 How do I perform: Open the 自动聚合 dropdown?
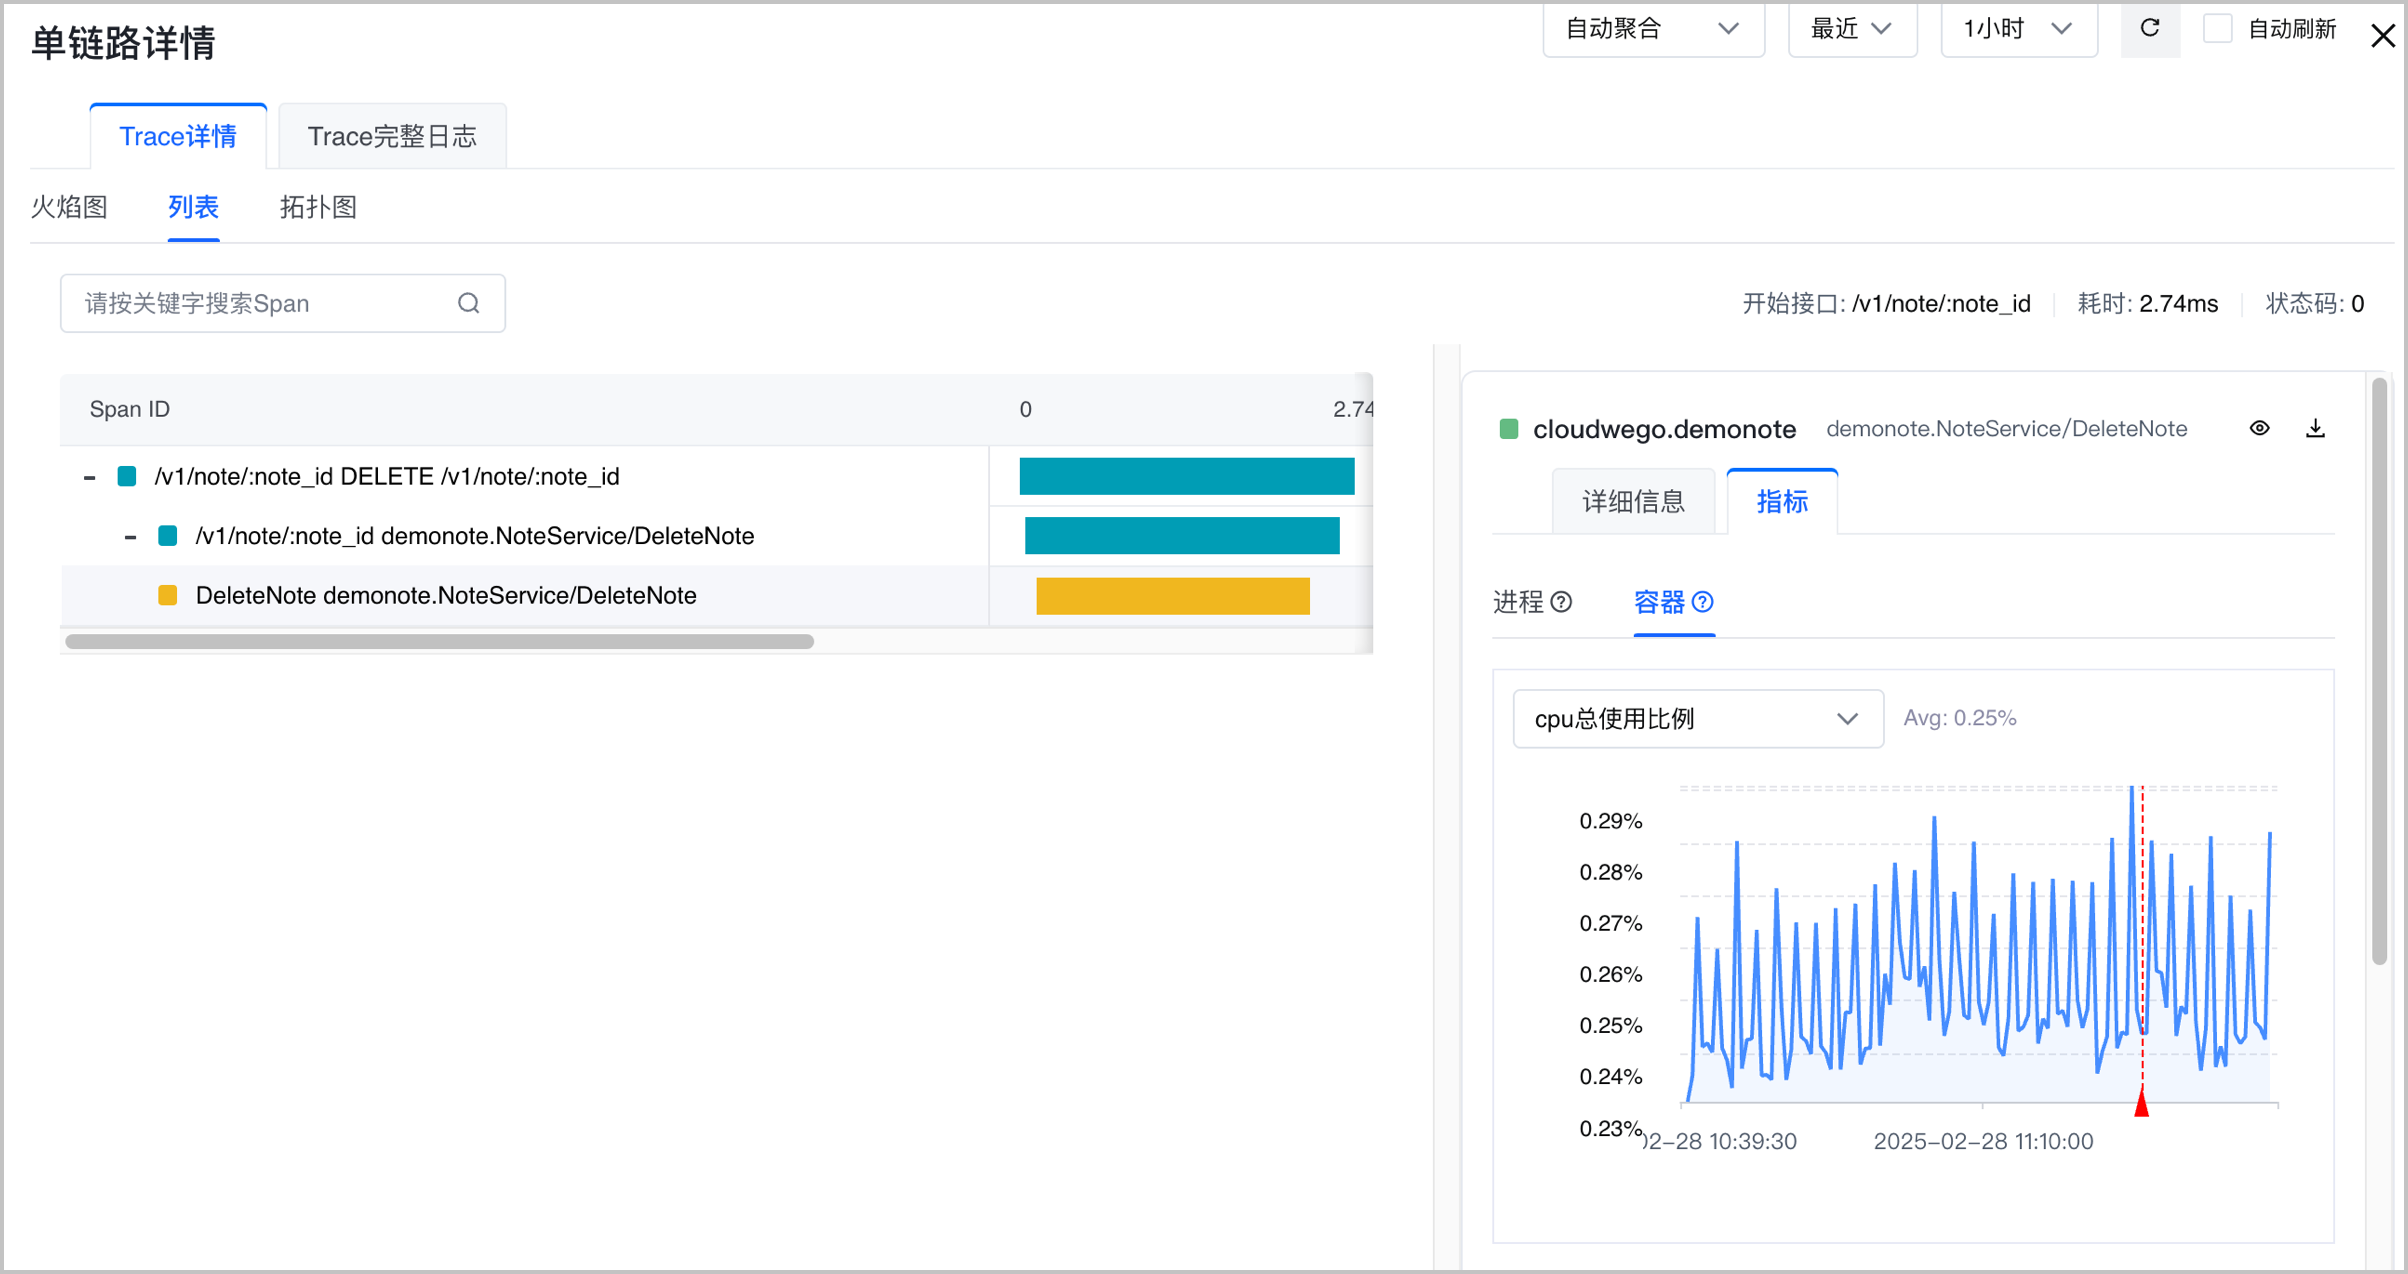pos(1653,29)
